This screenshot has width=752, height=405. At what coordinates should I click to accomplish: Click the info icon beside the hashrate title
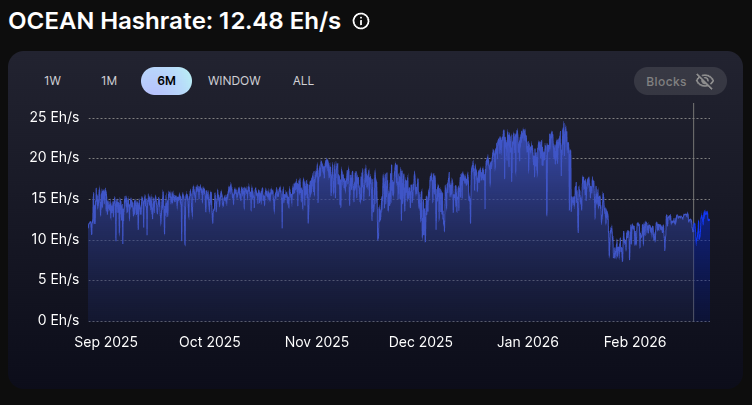361,21
